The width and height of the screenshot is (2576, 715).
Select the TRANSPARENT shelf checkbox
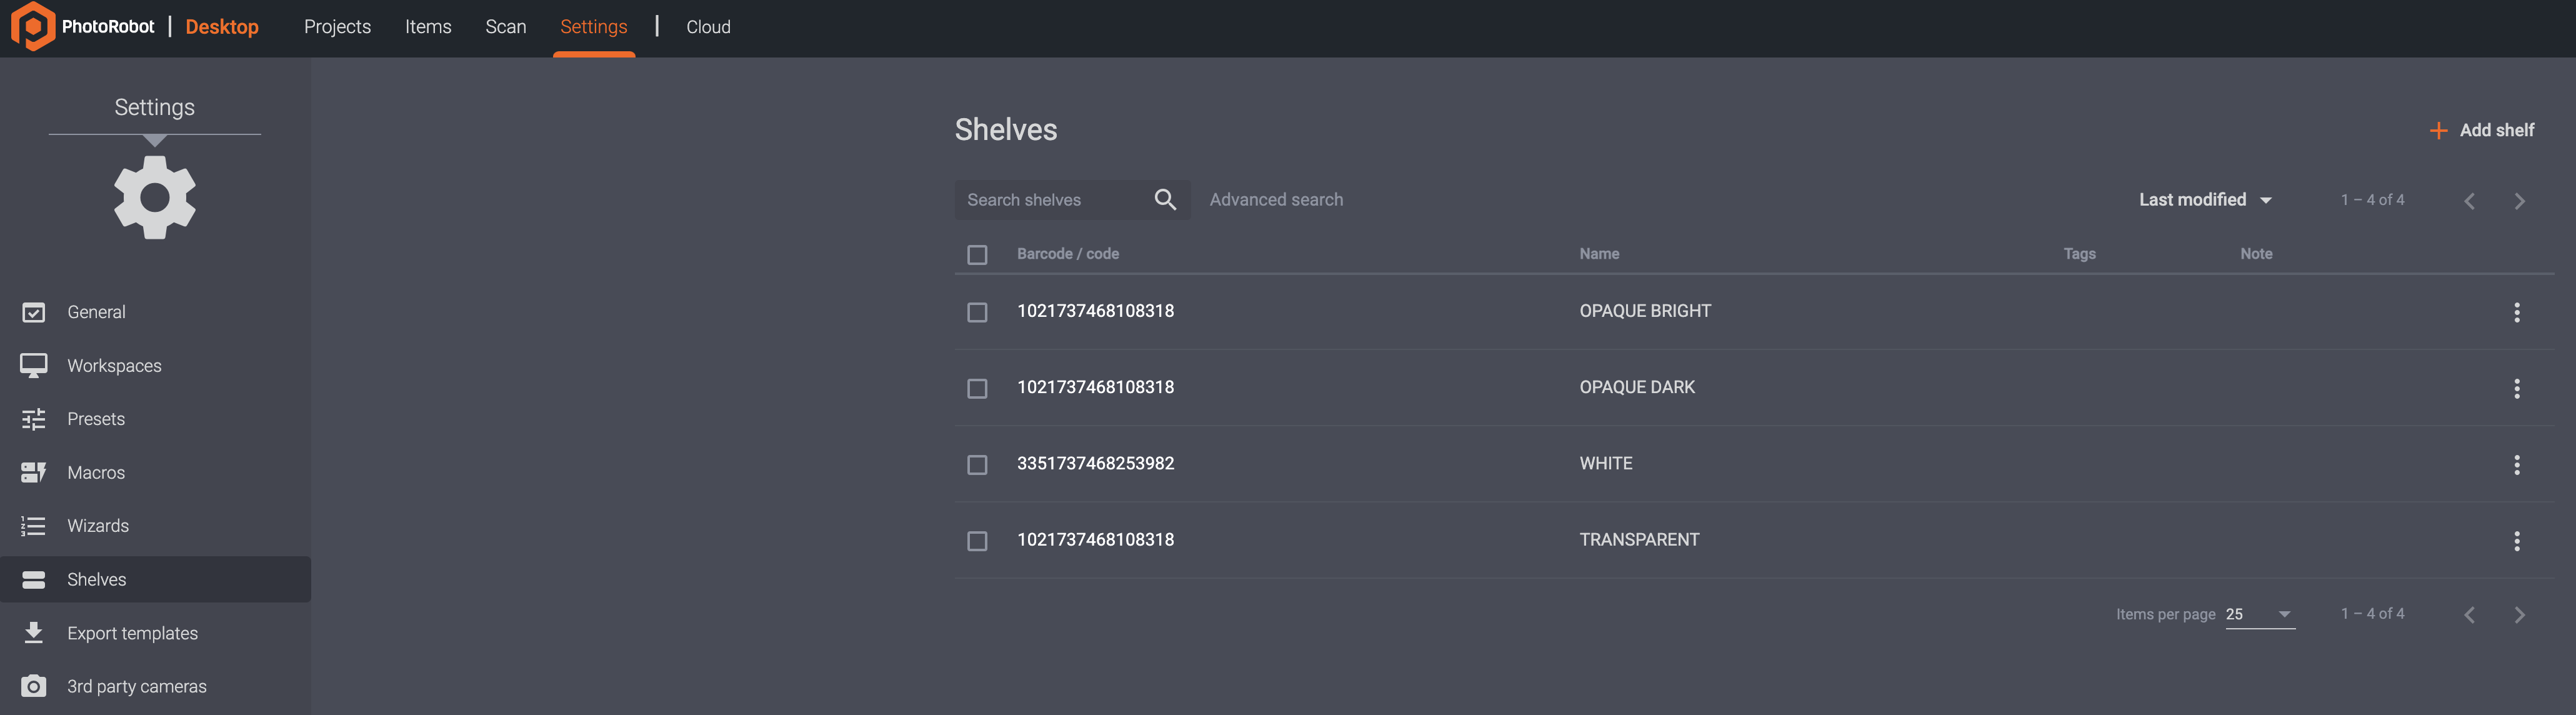coord(977,541)
